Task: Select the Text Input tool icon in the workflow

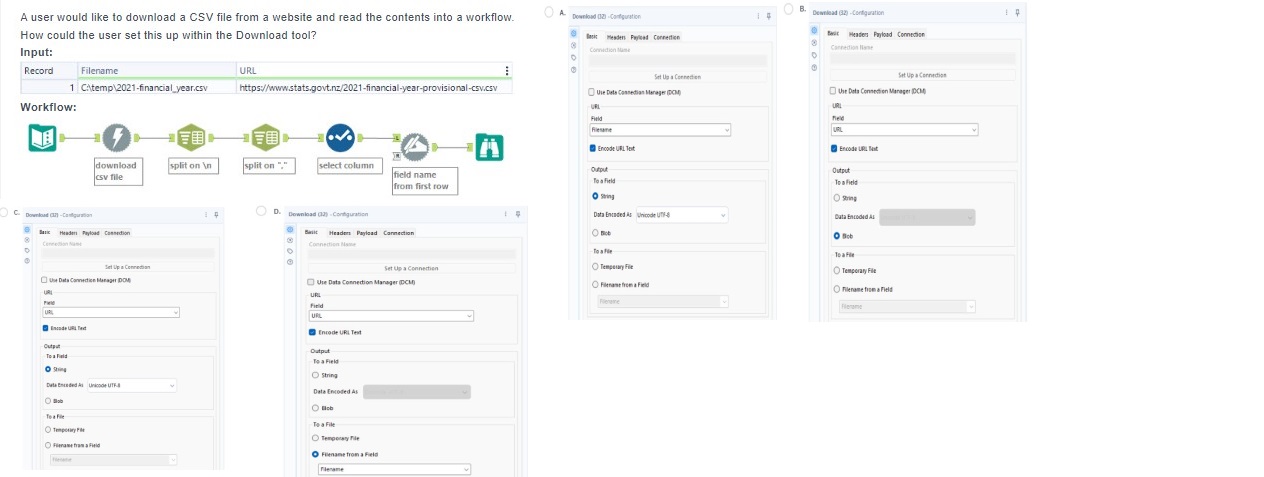Action: click(x=43, y=137)
